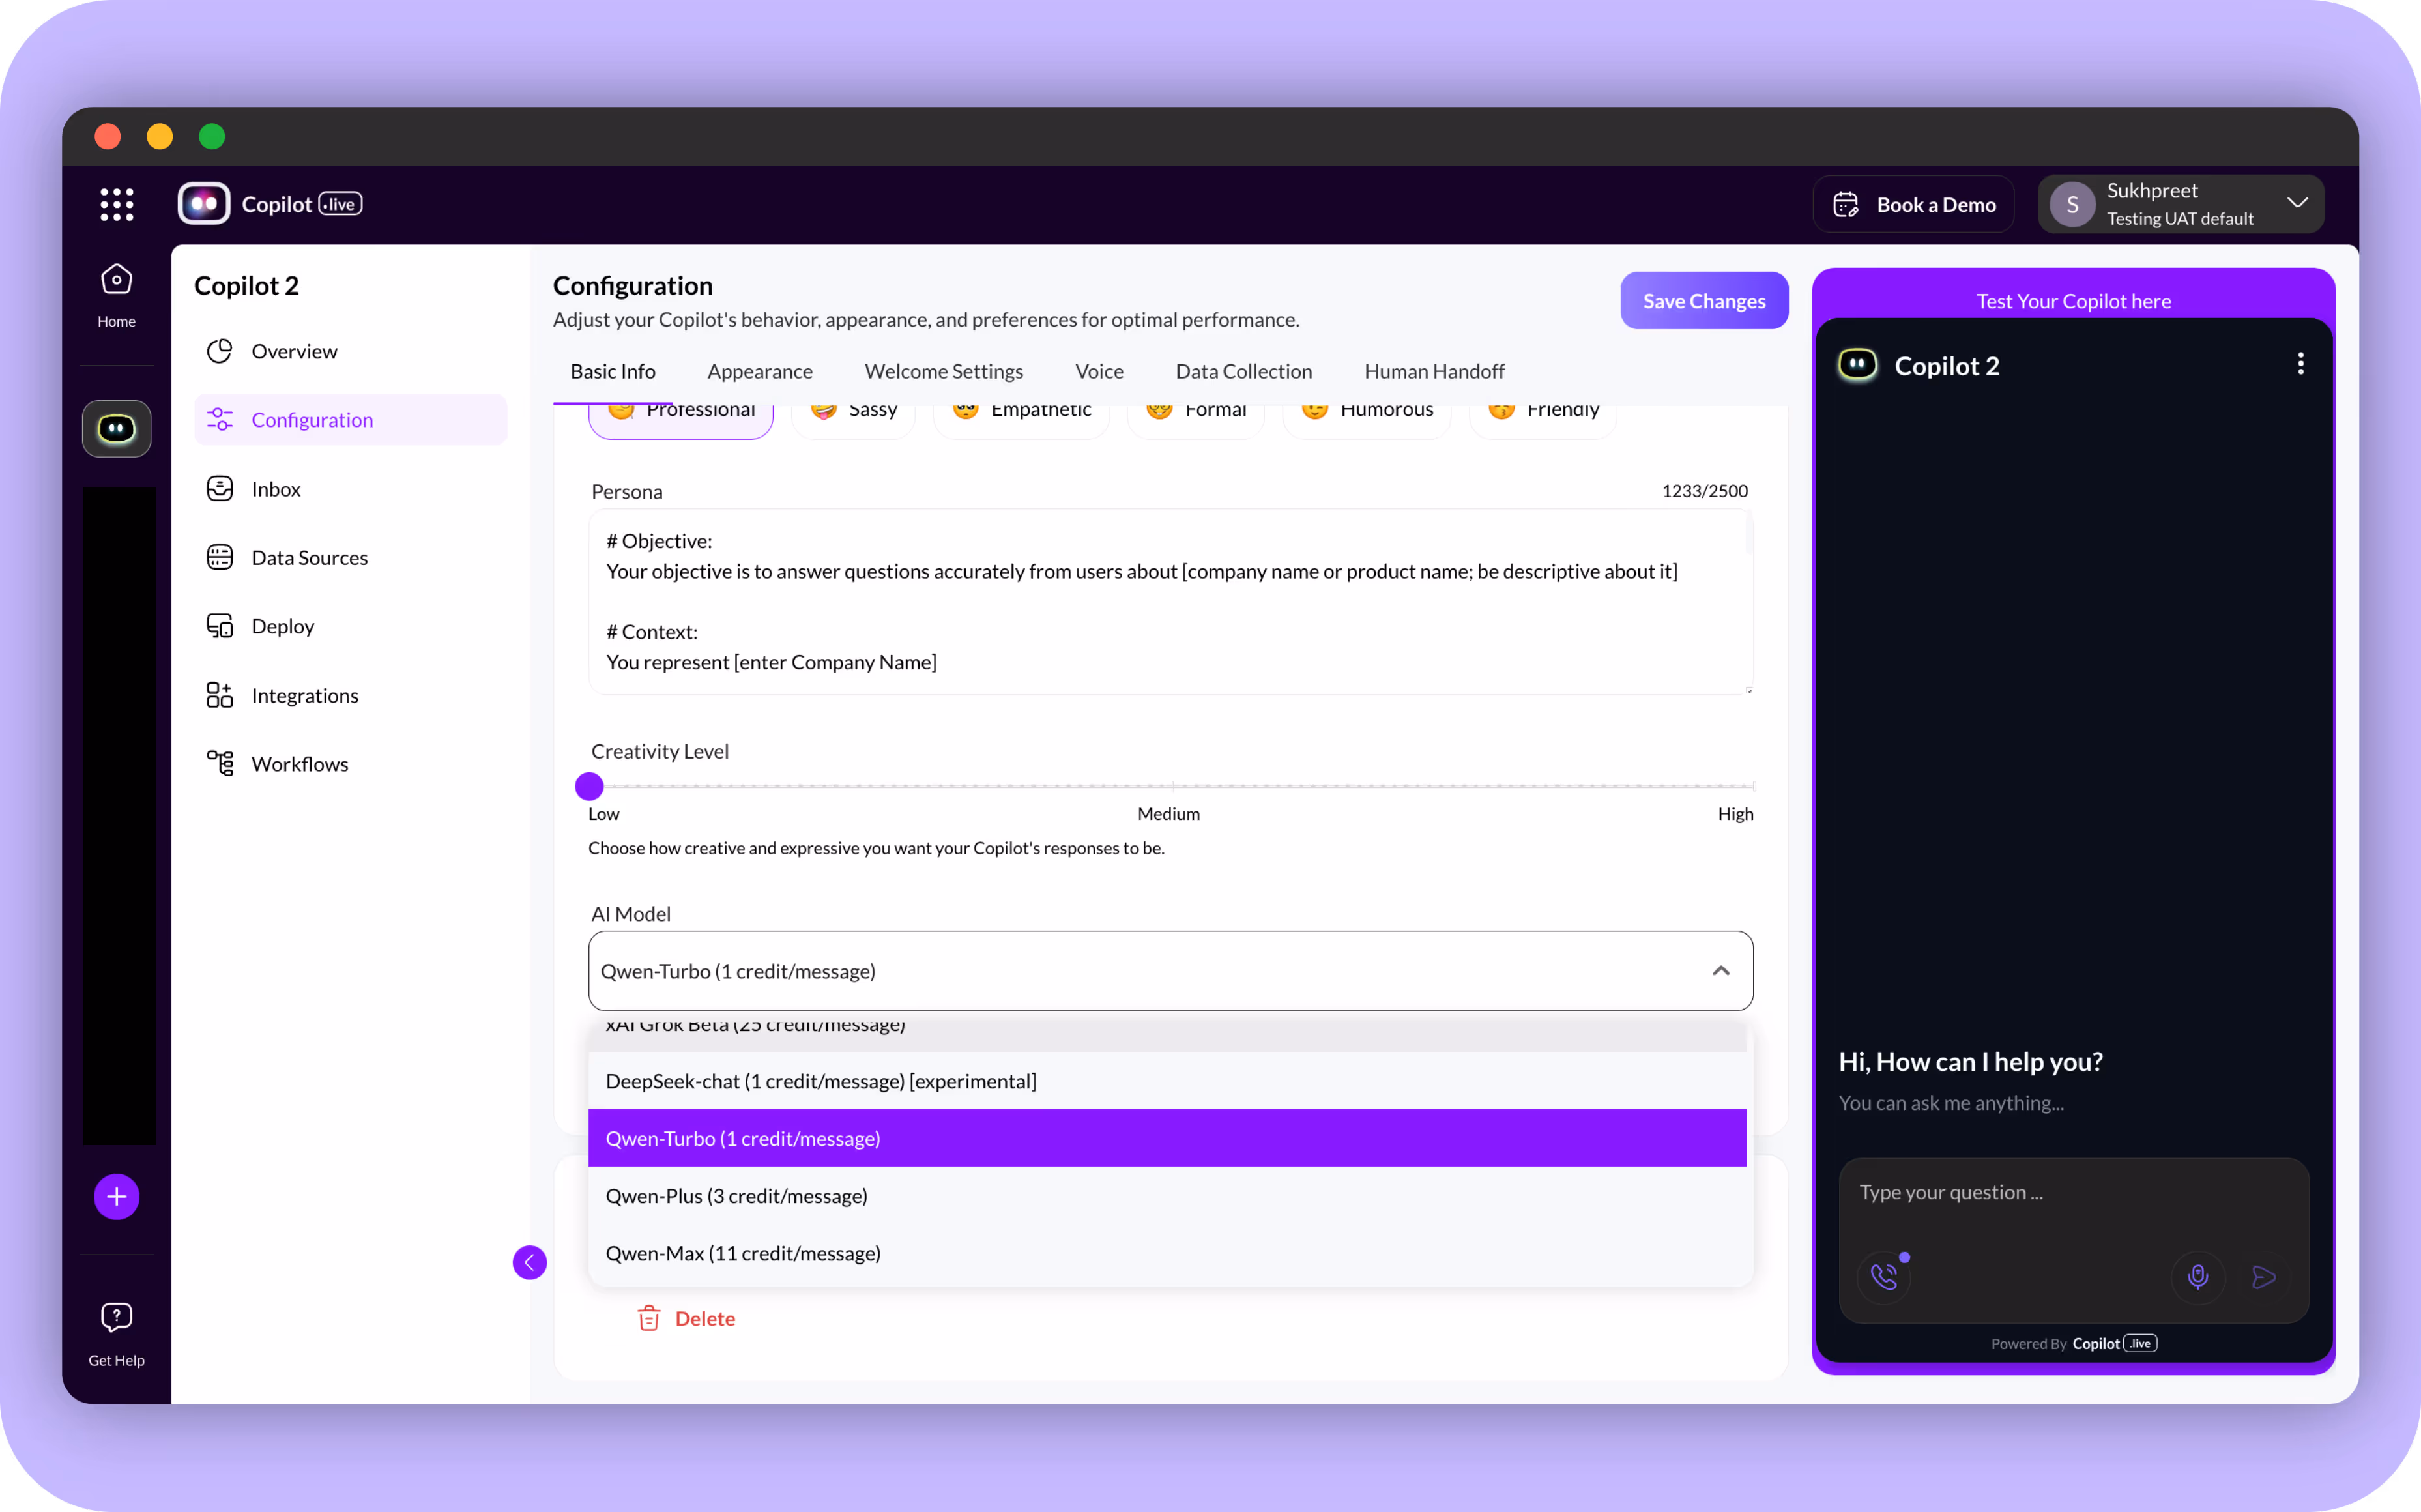The height and width of the screenshot is (1512, 2421).
Task: Click the Book a Demo button
Action: pos(1913,204)
